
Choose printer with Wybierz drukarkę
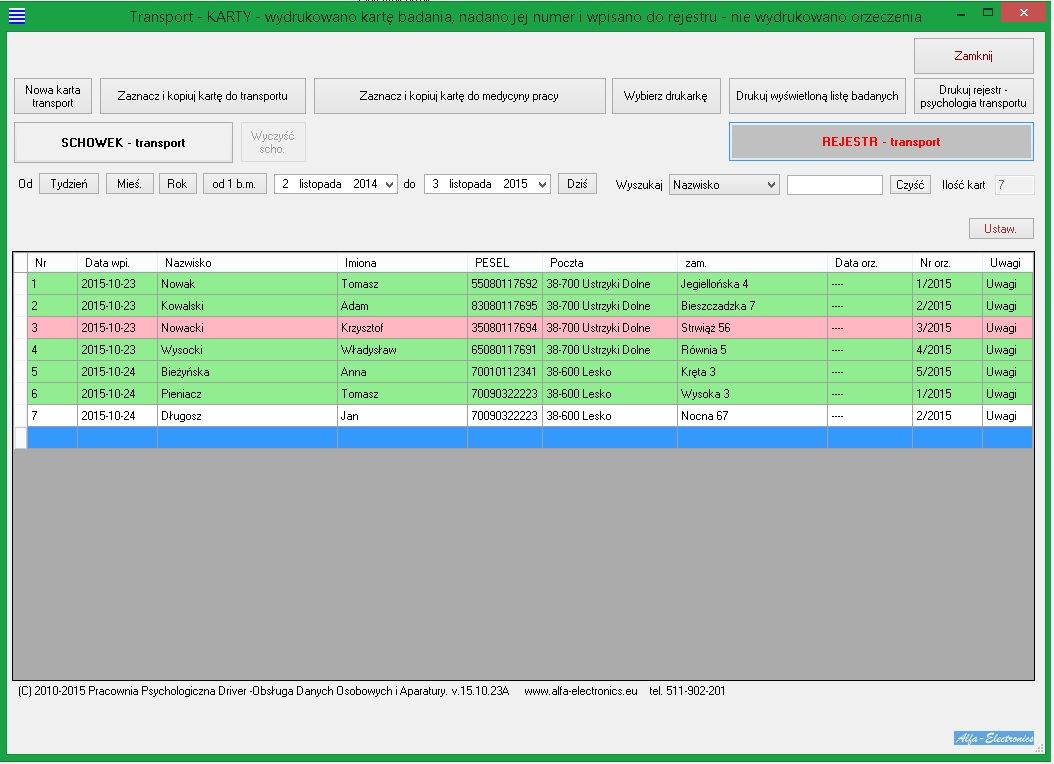[x=665, y=96]
